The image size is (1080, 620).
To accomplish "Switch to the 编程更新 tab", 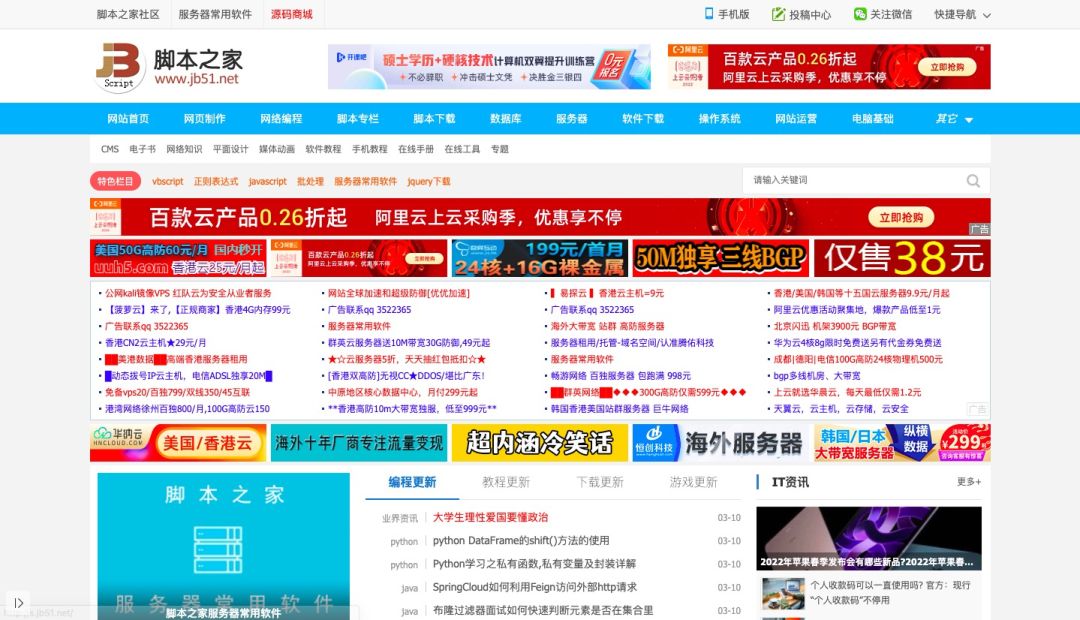I will (412, 482).
